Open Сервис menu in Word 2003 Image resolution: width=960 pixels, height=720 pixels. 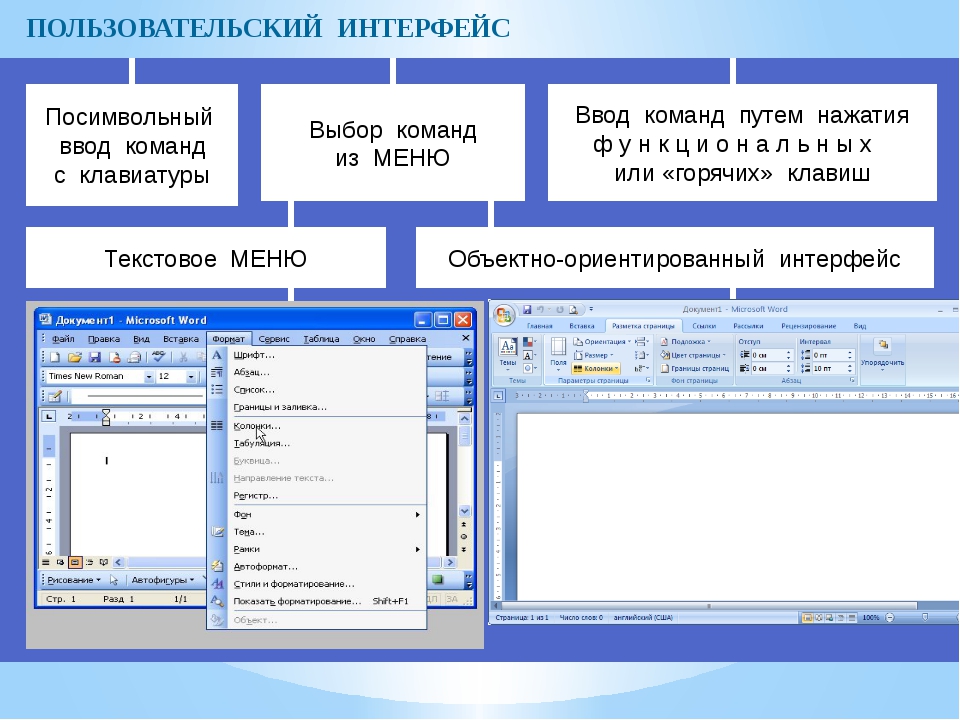pos(274,339)
